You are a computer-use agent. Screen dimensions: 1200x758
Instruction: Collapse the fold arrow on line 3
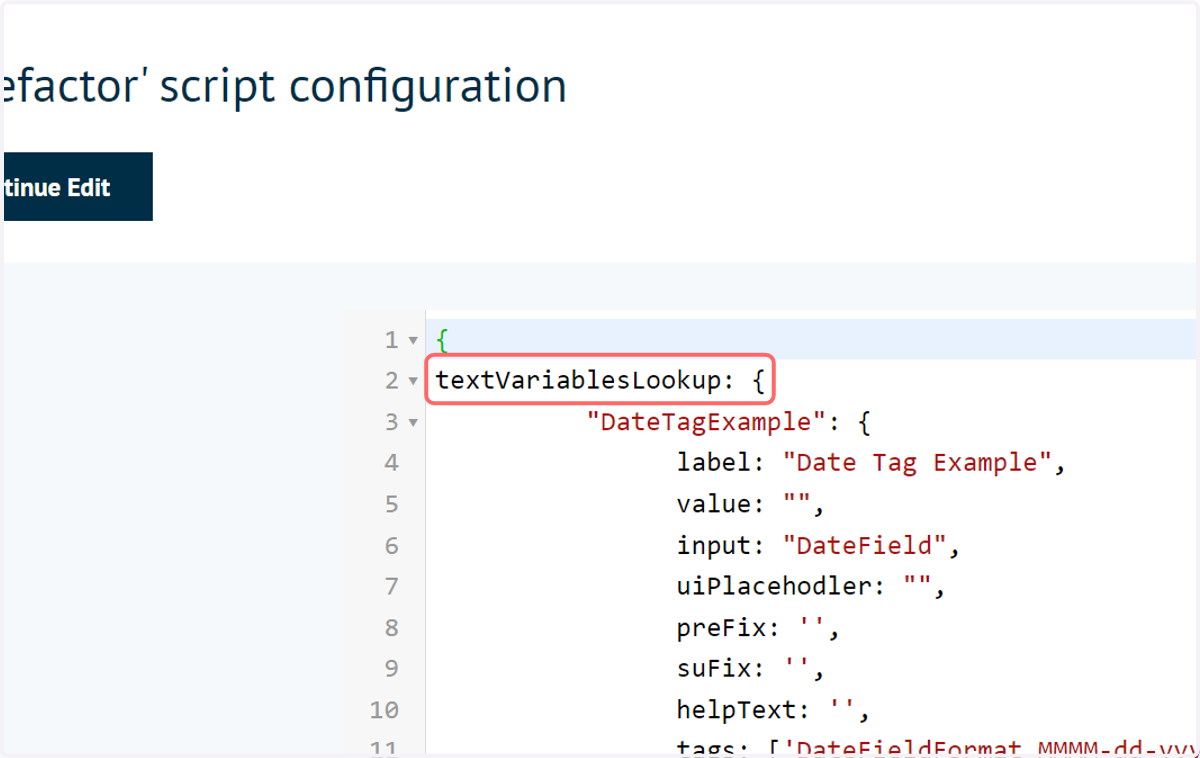coord(413,422)
